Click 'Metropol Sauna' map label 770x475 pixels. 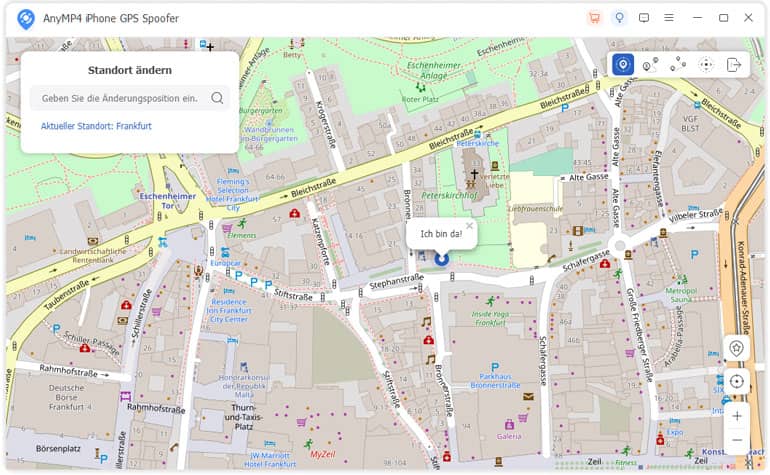(x=681, y=295)
